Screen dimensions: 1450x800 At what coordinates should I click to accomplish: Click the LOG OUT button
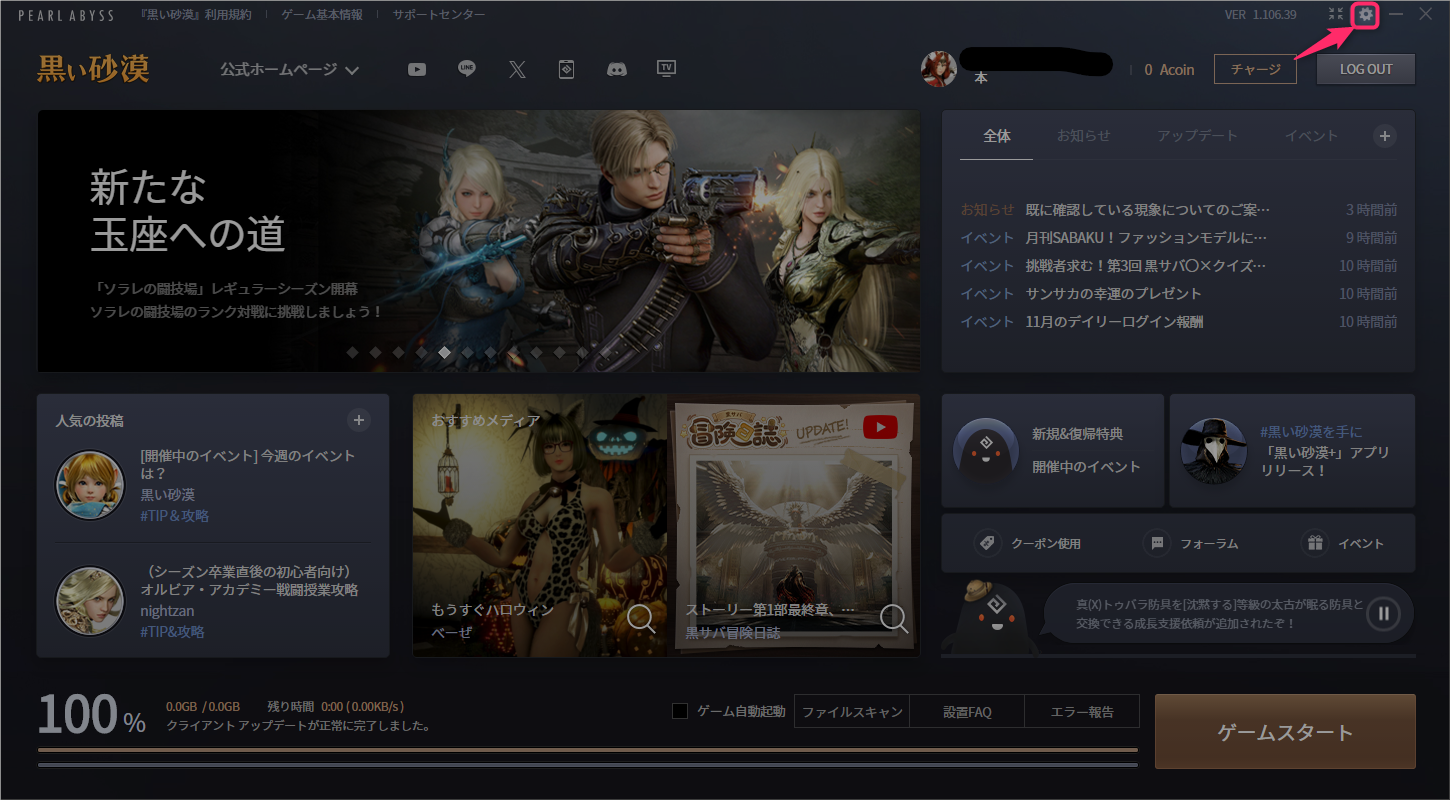click(x=1366, y=69)
